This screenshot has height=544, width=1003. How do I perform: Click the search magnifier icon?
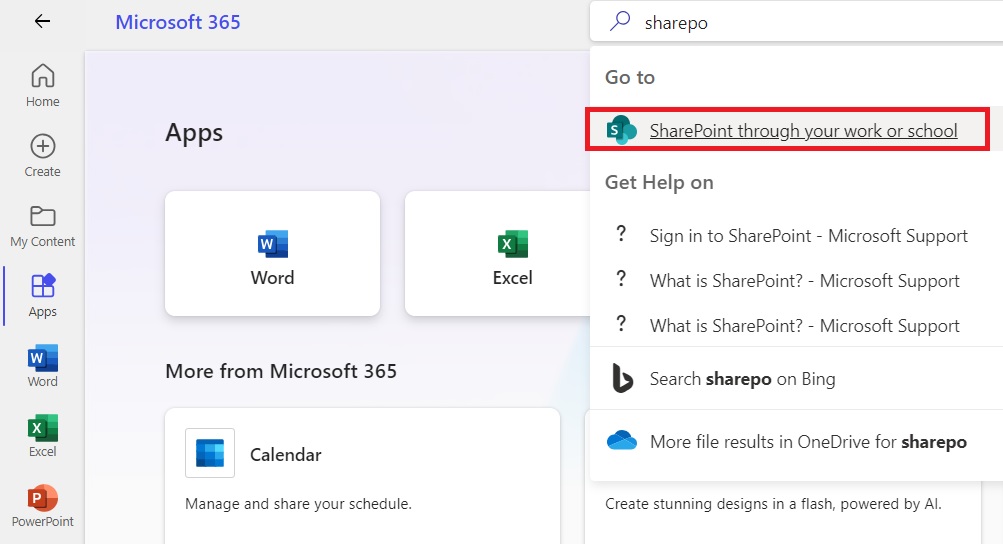click(x=620, y=21)
